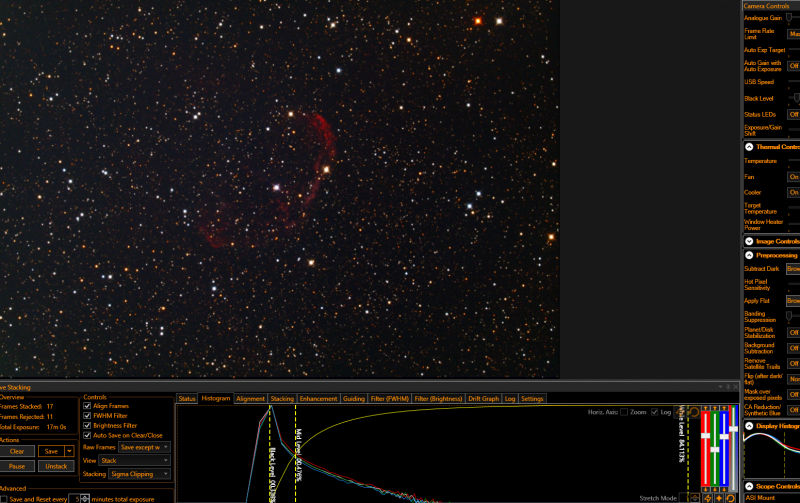800x503 pixels.
Task: Toggle the Align Frames checkbox
Action: click(x=87, y=406)
